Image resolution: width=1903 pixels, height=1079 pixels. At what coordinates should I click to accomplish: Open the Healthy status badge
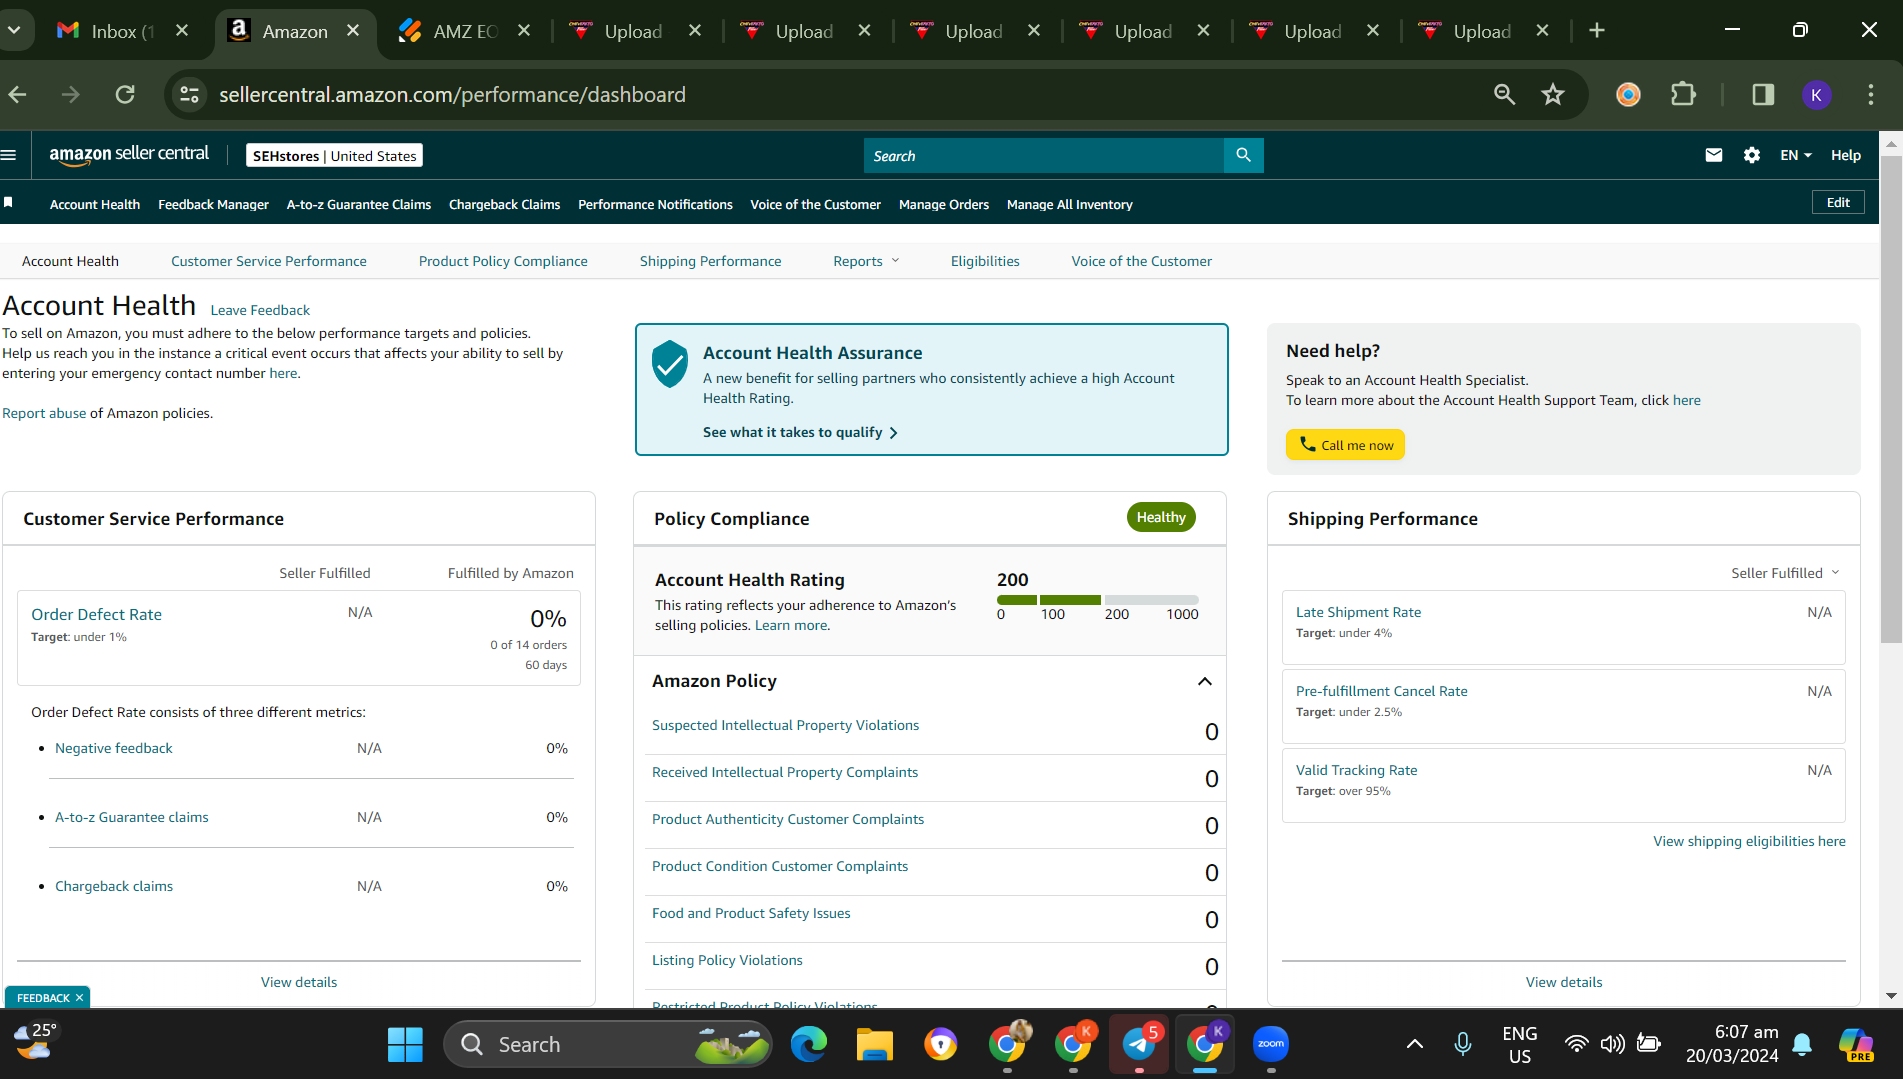1161,517
